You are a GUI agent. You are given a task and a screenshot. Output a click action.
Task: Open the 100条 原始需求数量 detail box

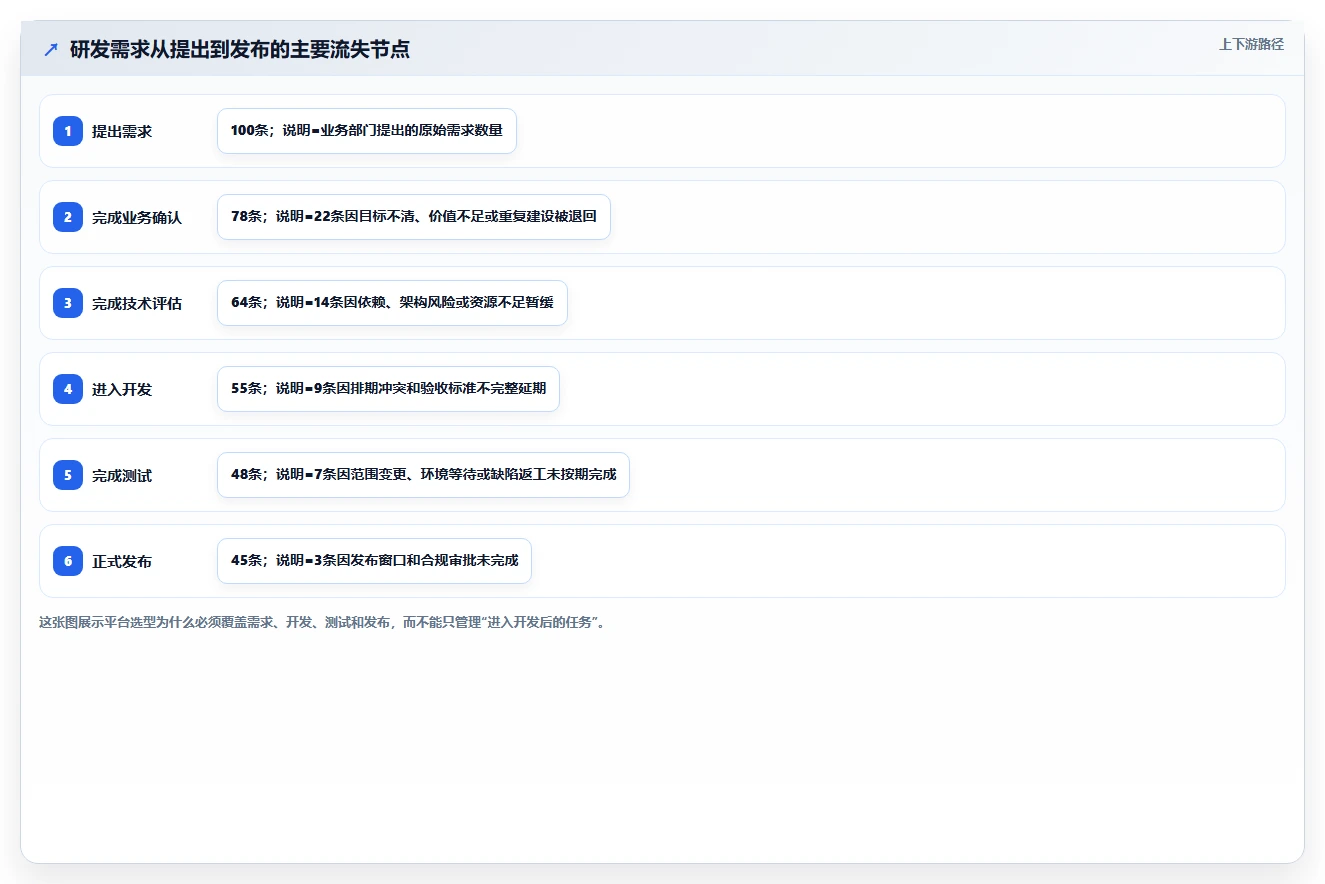(367, 131)
